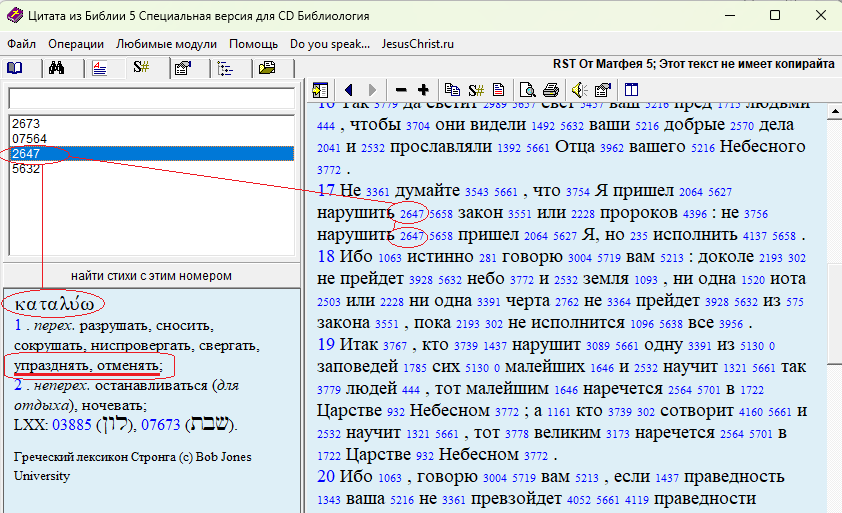This screenshot has width=842, height=513.
Task: Click Strong number 1096 after исполнится
Action: pyautogui.click(x=642, y=324)
